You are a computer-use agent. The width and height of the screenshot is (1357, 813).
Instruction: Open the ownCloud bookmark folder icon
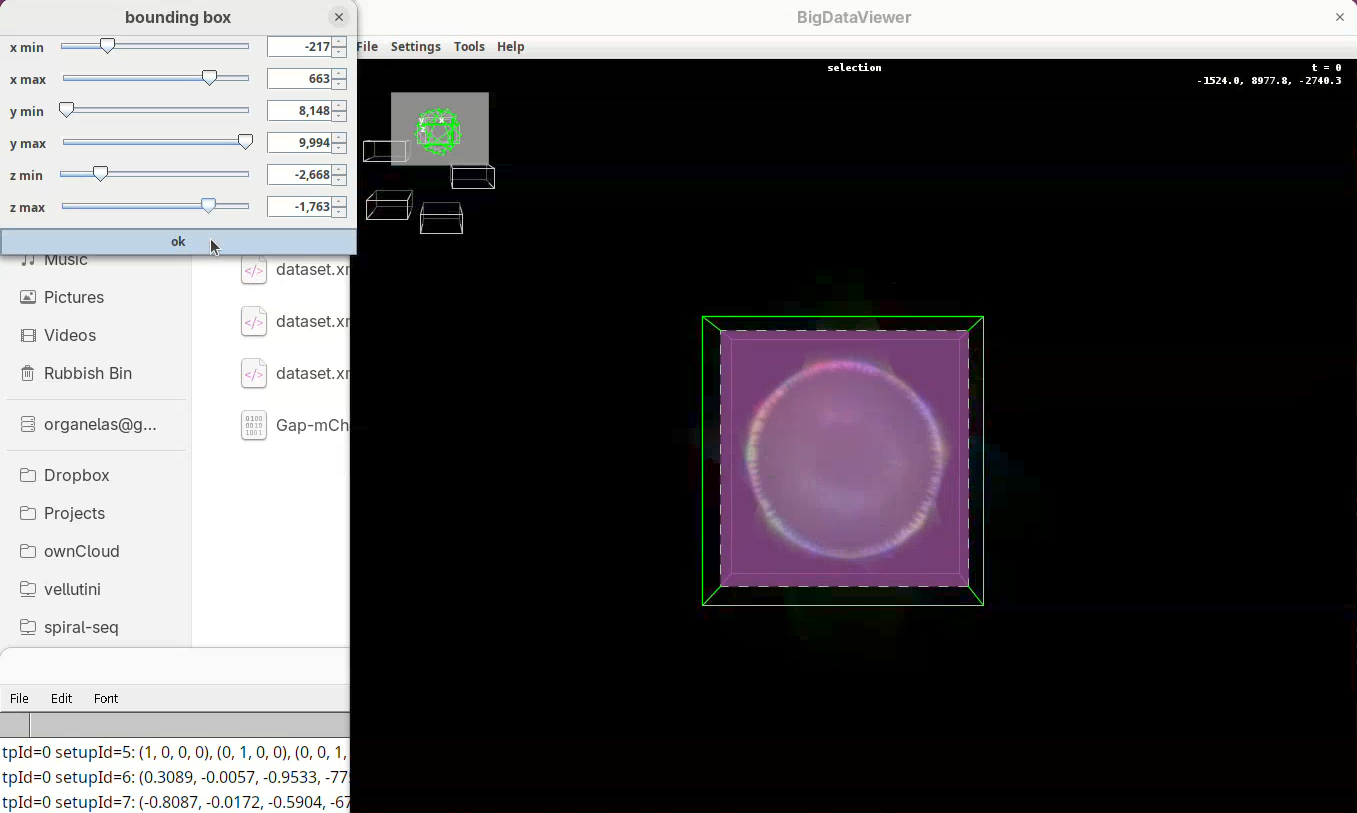(x=28, y=551)
